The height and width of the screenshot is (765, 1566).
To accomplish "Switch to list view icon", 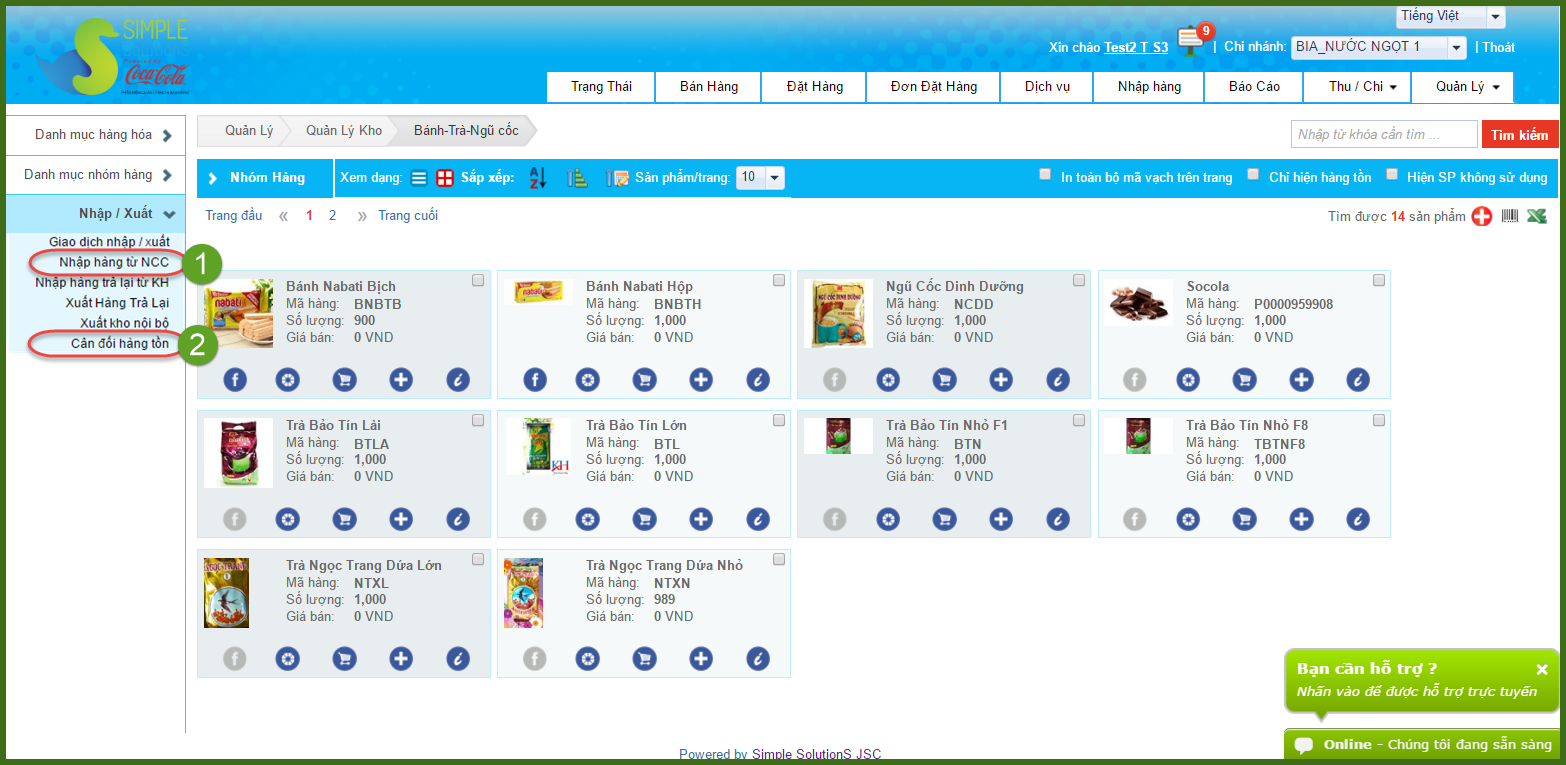I will [x=419, y=178].
